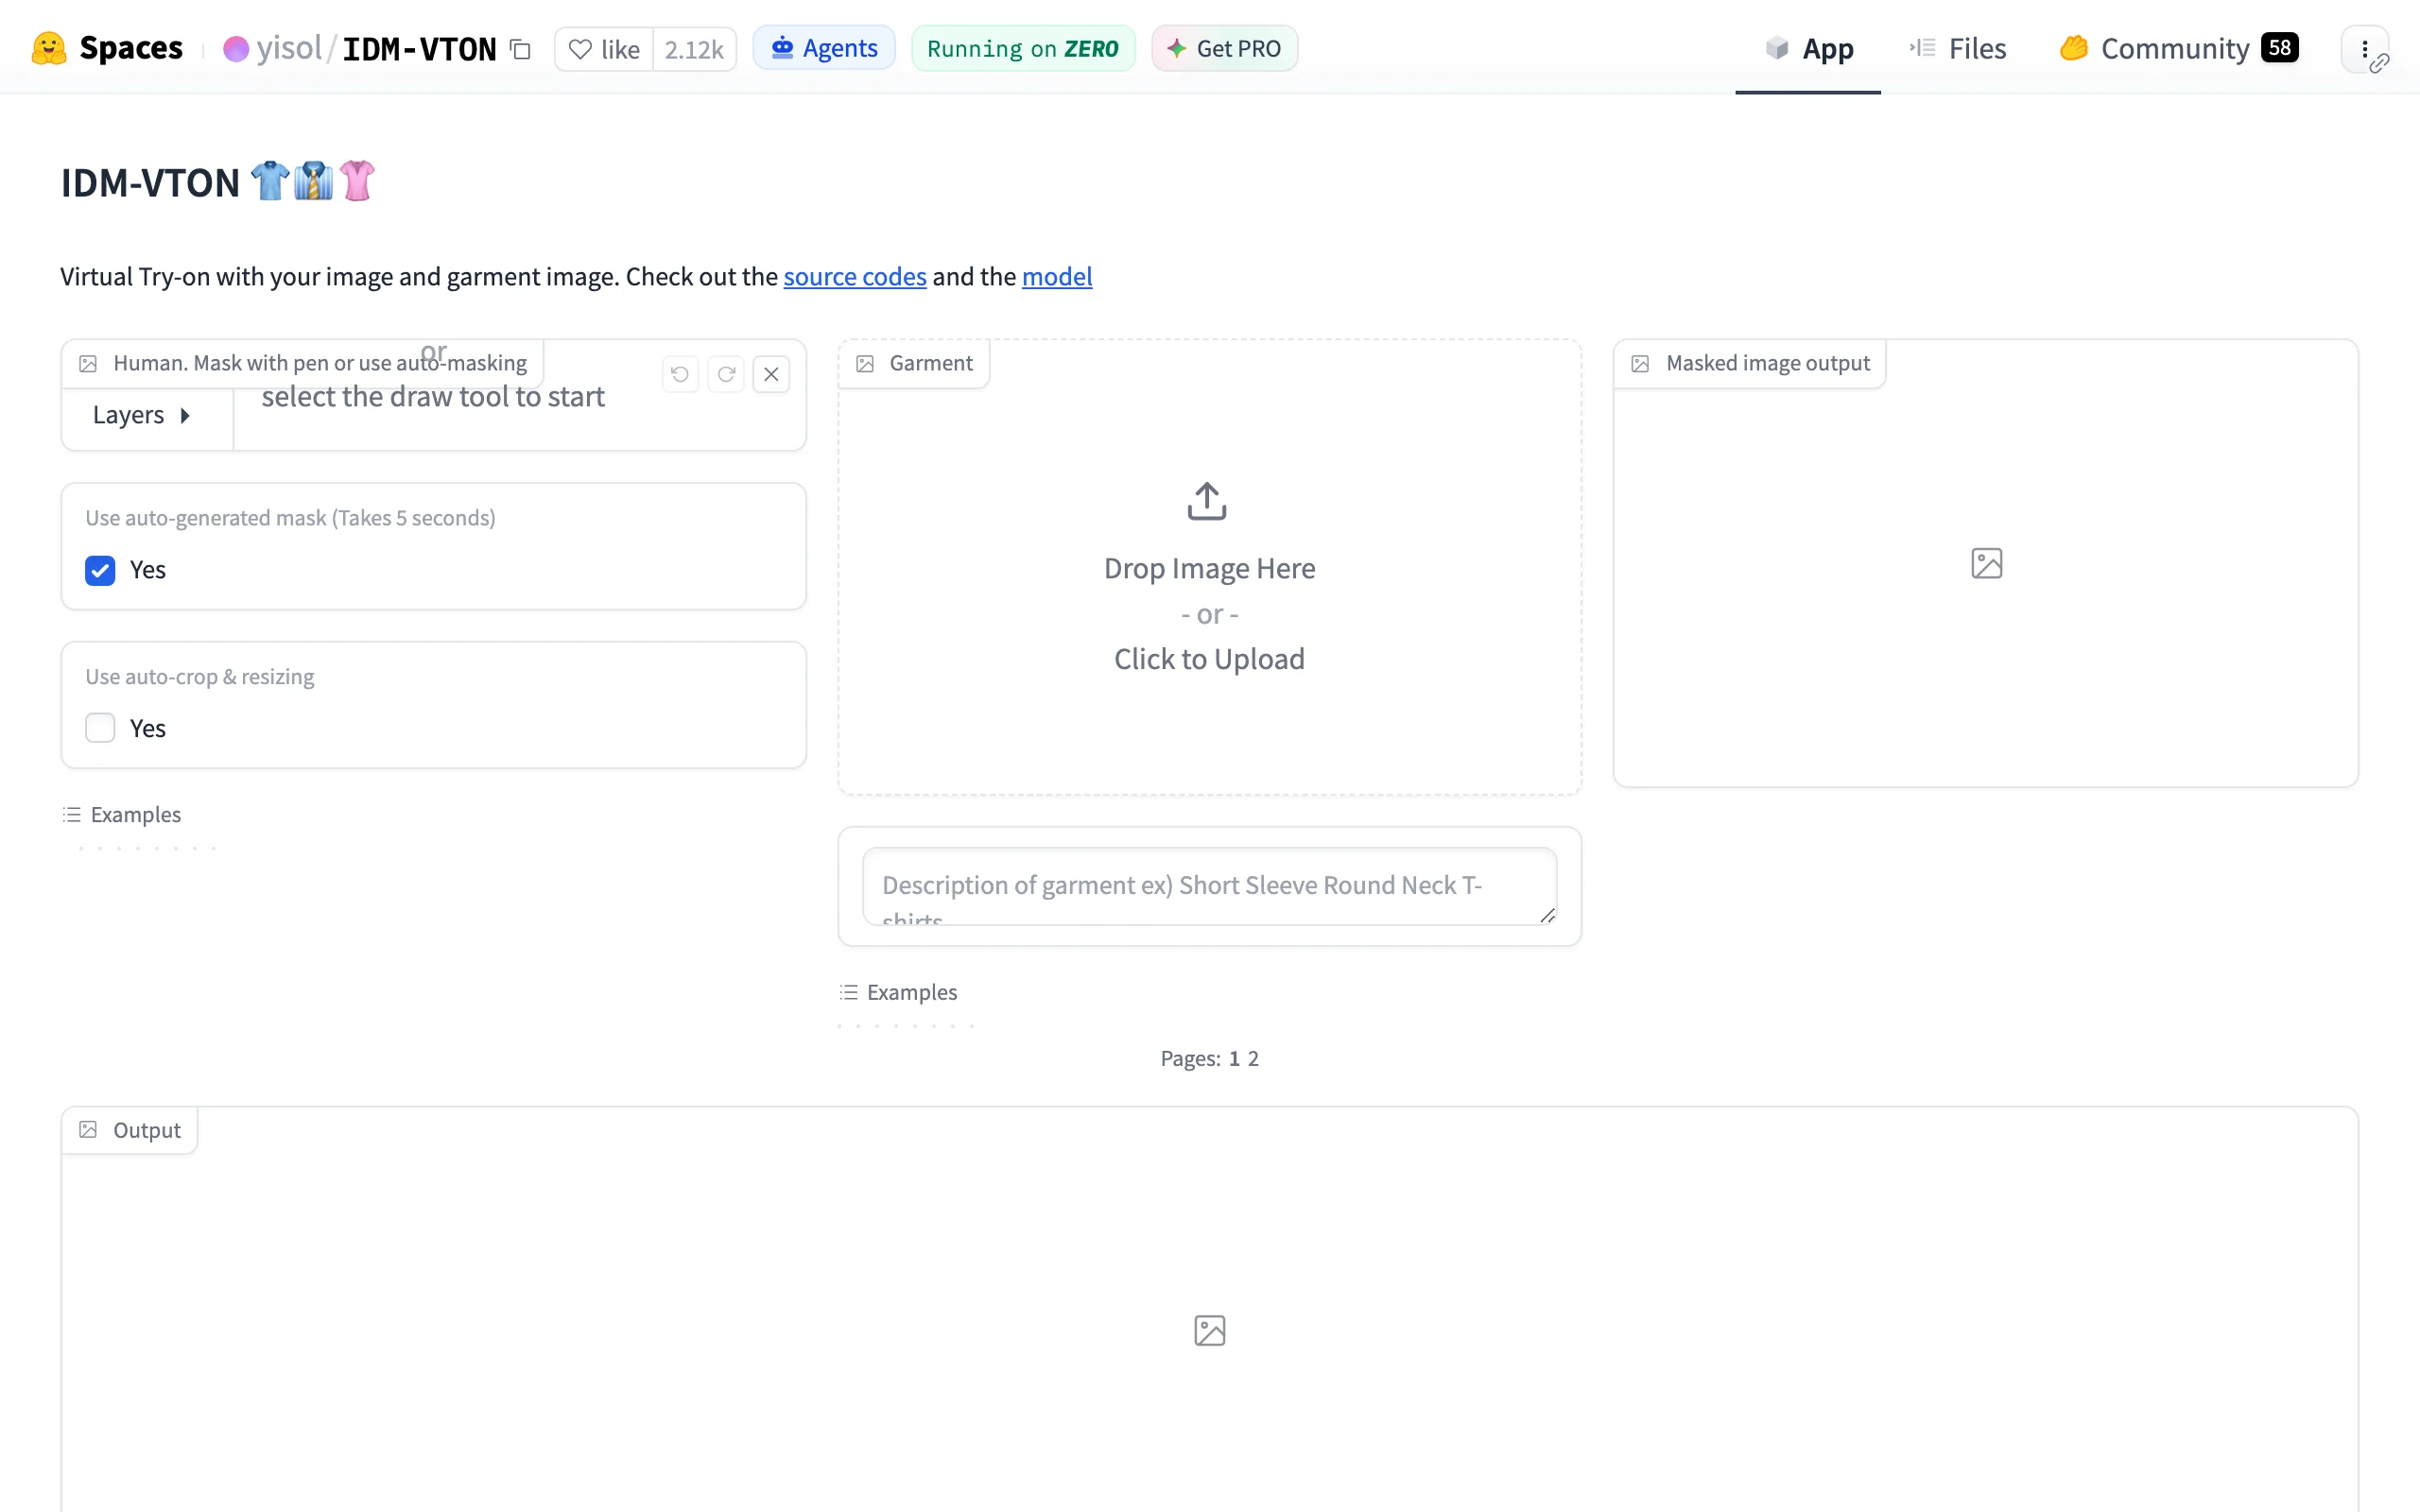Go to examples page 2
The image size is (2420, 1512).
(1253, 1058)
